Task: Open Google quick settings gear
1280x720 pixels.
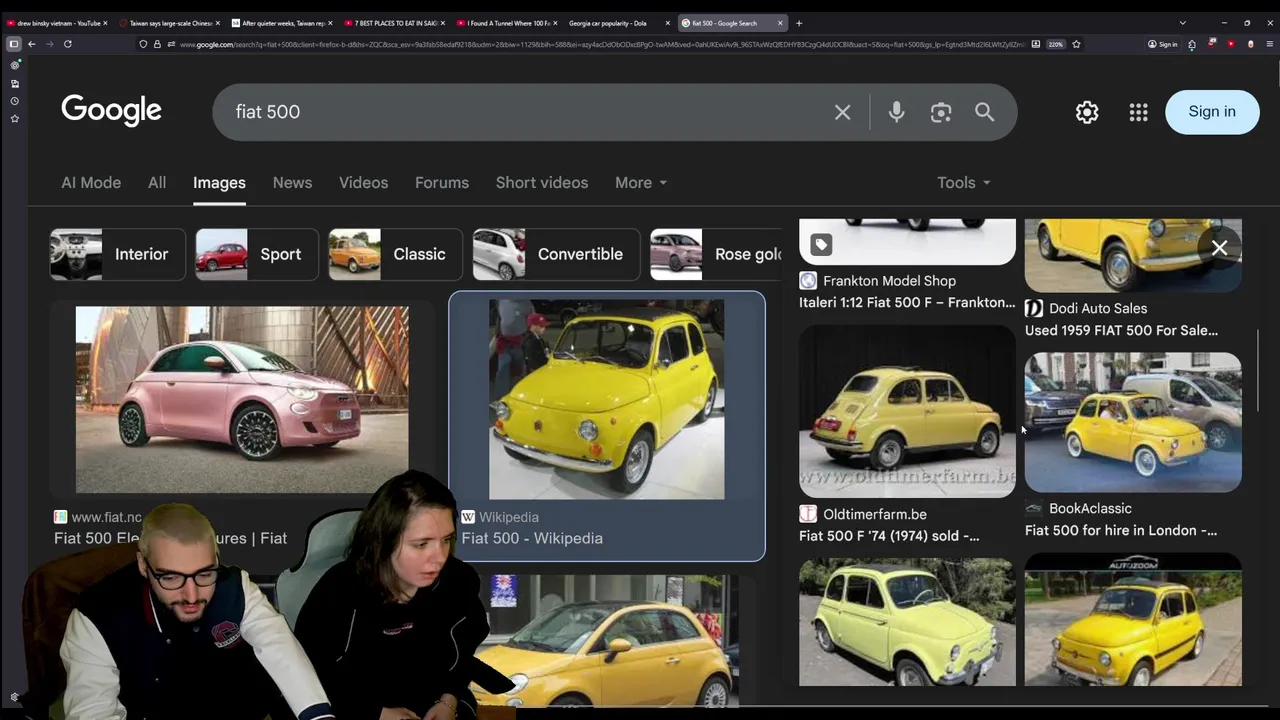Action: (x=1087, y=112)
